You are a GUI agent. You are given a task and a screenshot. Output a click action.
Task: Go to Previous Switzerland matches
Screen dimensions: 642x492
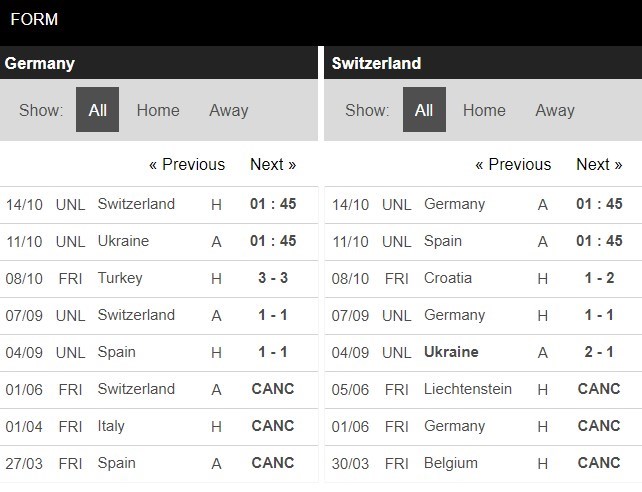pos(513,164)
